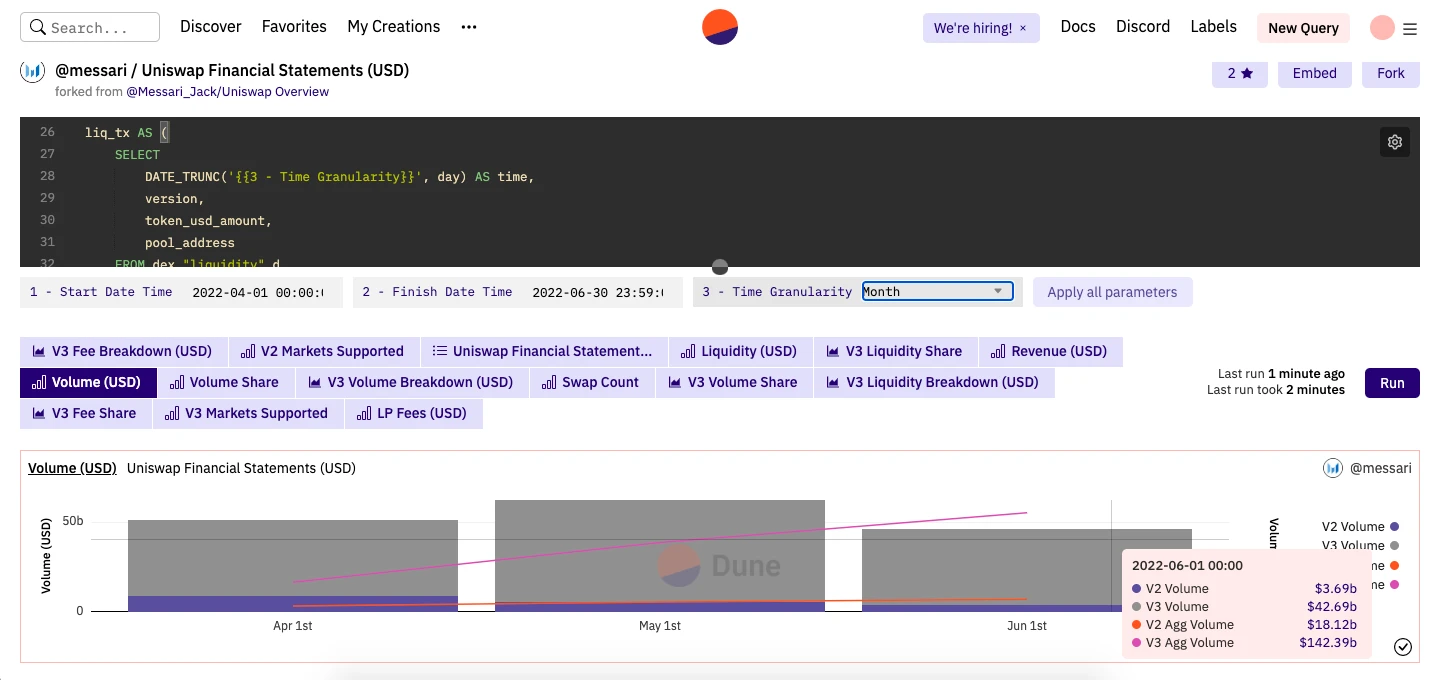Click the @messari author icon on chart
This screenshot has height=680, width=1436.
click(1332, 468)
